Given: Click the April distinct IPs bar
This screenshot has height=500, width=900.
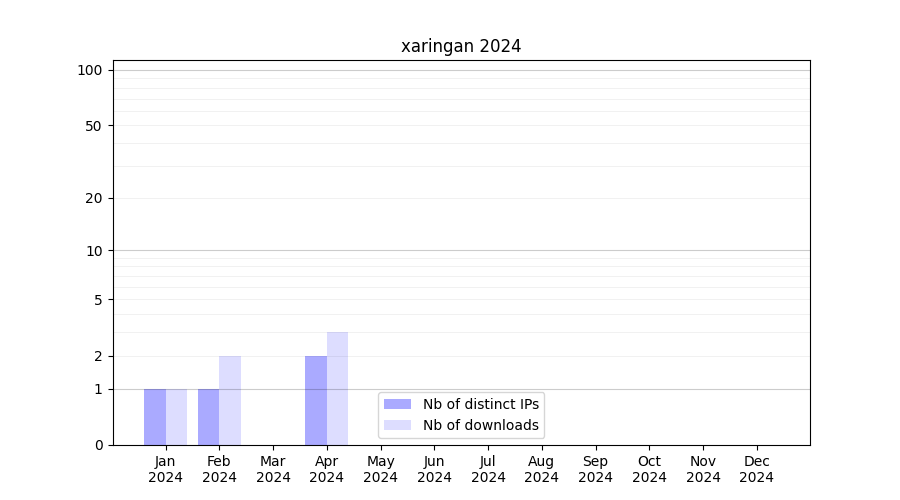Looking at the screenshot, I should [316, 401].
